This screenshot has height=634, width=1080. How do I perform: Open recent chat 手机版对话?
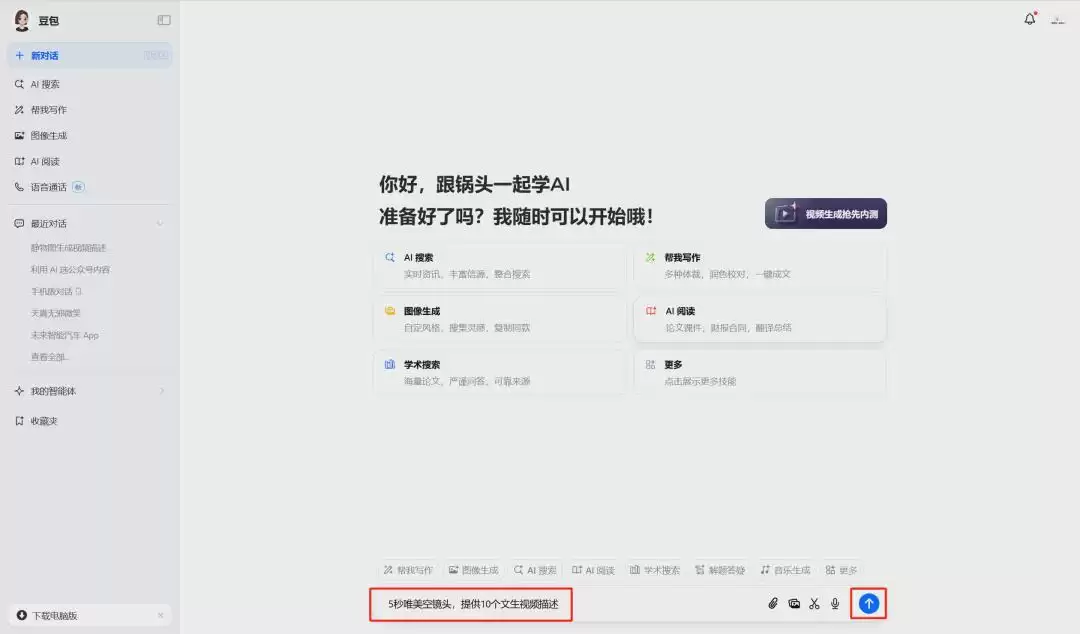click(x=56, y=292)
